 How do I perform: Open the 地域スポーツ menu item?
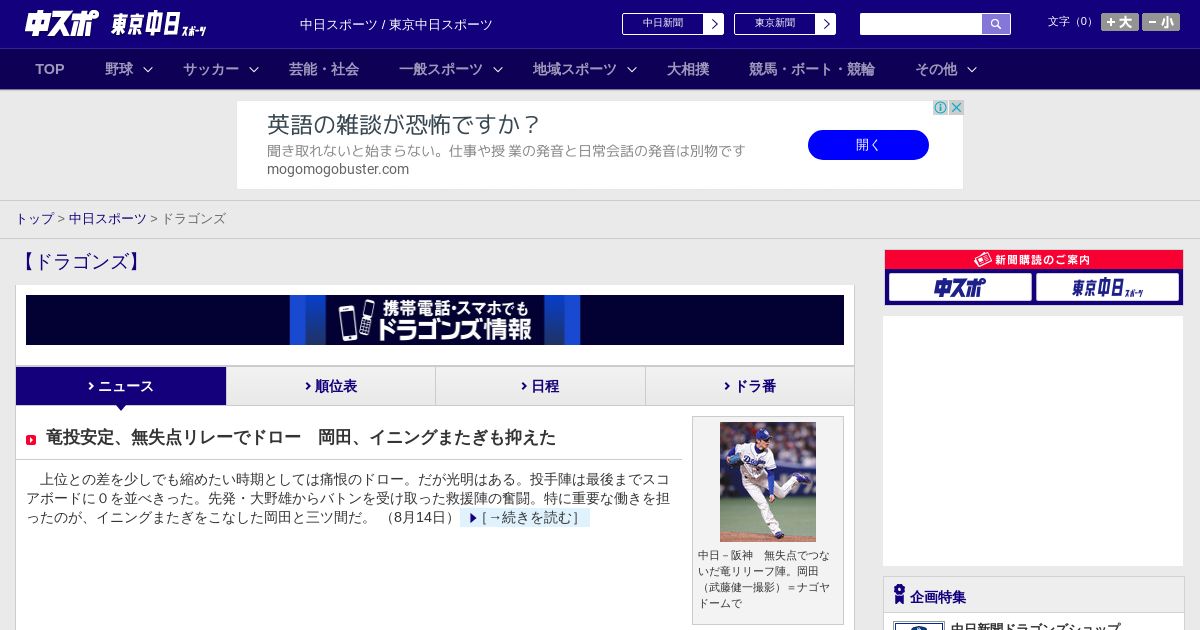pyautogui.click(x=575, y=69)
